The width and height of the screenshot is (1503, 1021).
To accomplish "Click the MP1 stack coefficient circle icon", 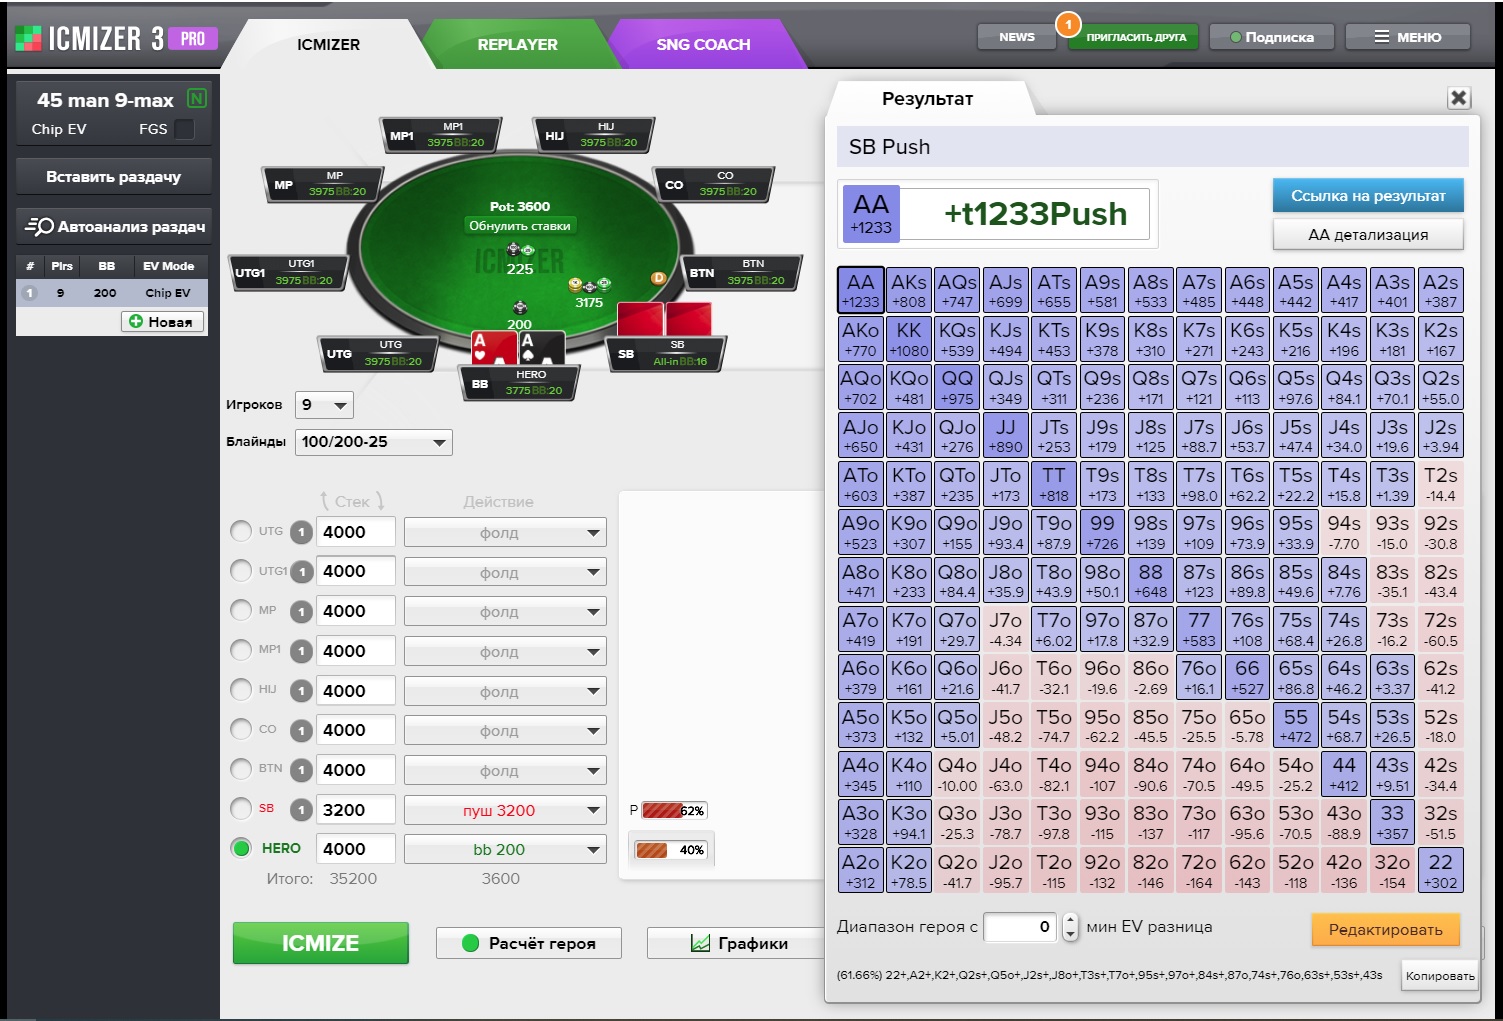I will click(x=301, y=651).
